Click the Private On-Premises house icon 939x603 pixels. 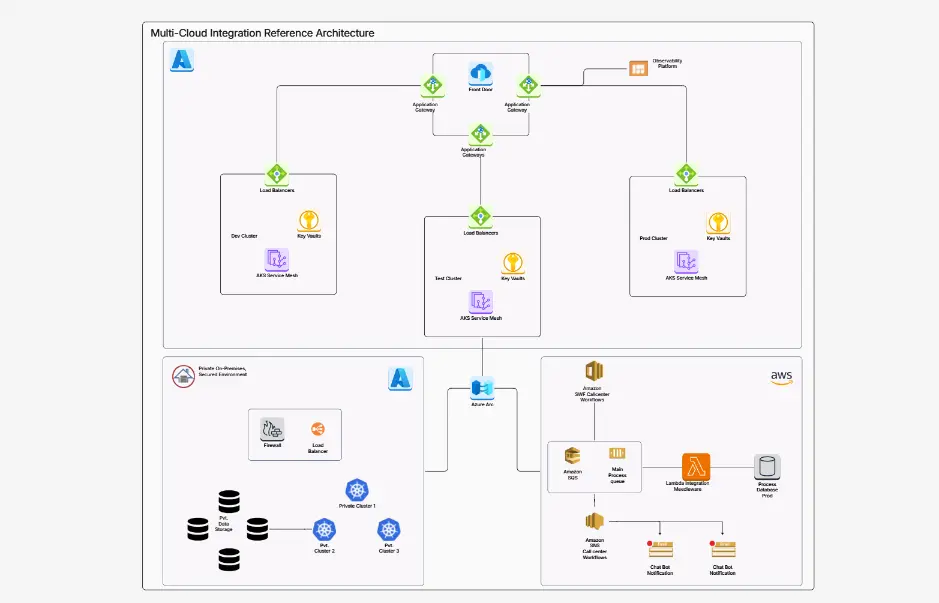[x=184, y=376]
